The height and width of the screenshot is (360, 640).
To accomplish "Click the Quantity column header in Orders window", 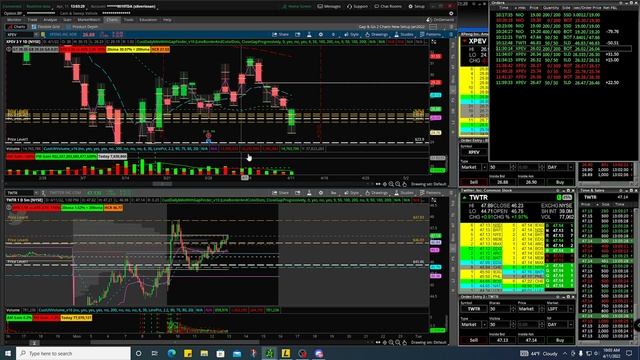I will coord(551,8).
